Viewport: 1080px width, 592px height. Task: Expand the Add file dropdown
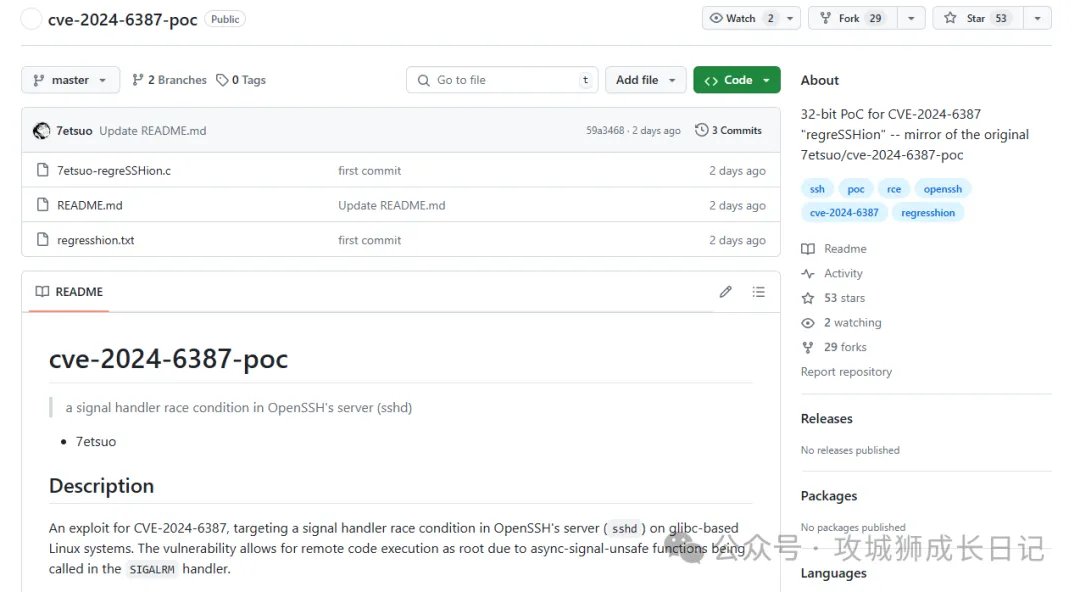(645, 80)
